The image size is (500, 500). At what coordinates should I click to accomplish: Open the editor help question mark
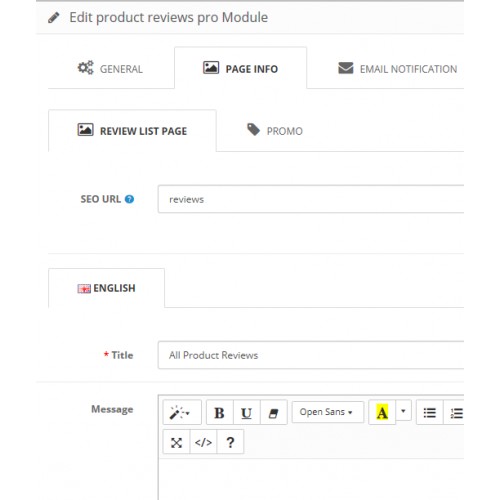coord(230,442)
